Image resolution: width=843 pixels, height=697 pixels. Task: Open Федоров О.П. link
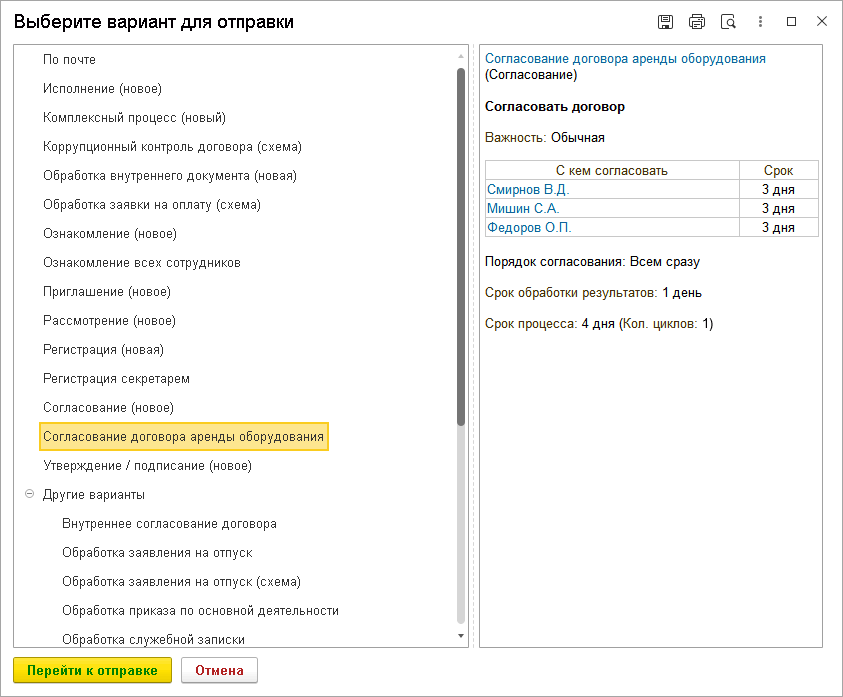point(529,227)
